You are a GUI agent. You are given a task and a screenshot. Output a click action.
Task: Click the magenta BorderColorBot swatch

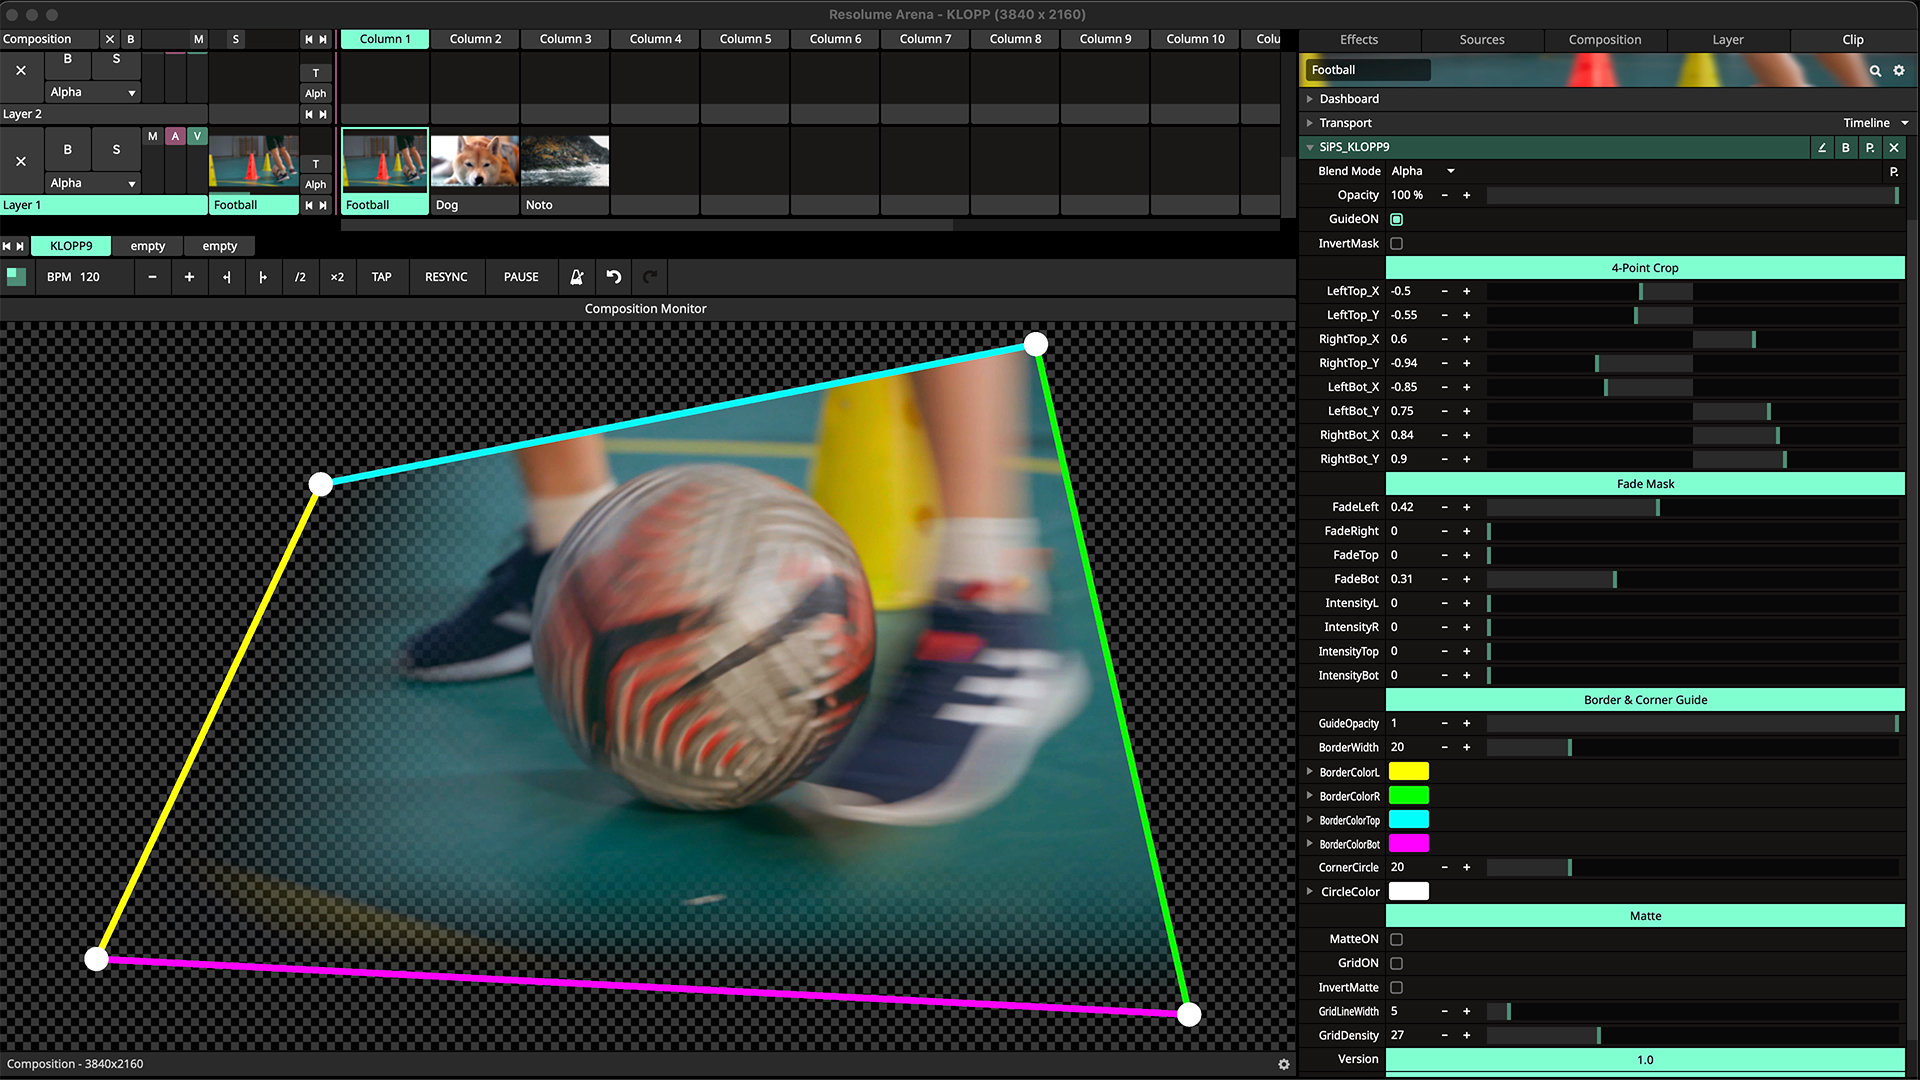[1409, 843]
